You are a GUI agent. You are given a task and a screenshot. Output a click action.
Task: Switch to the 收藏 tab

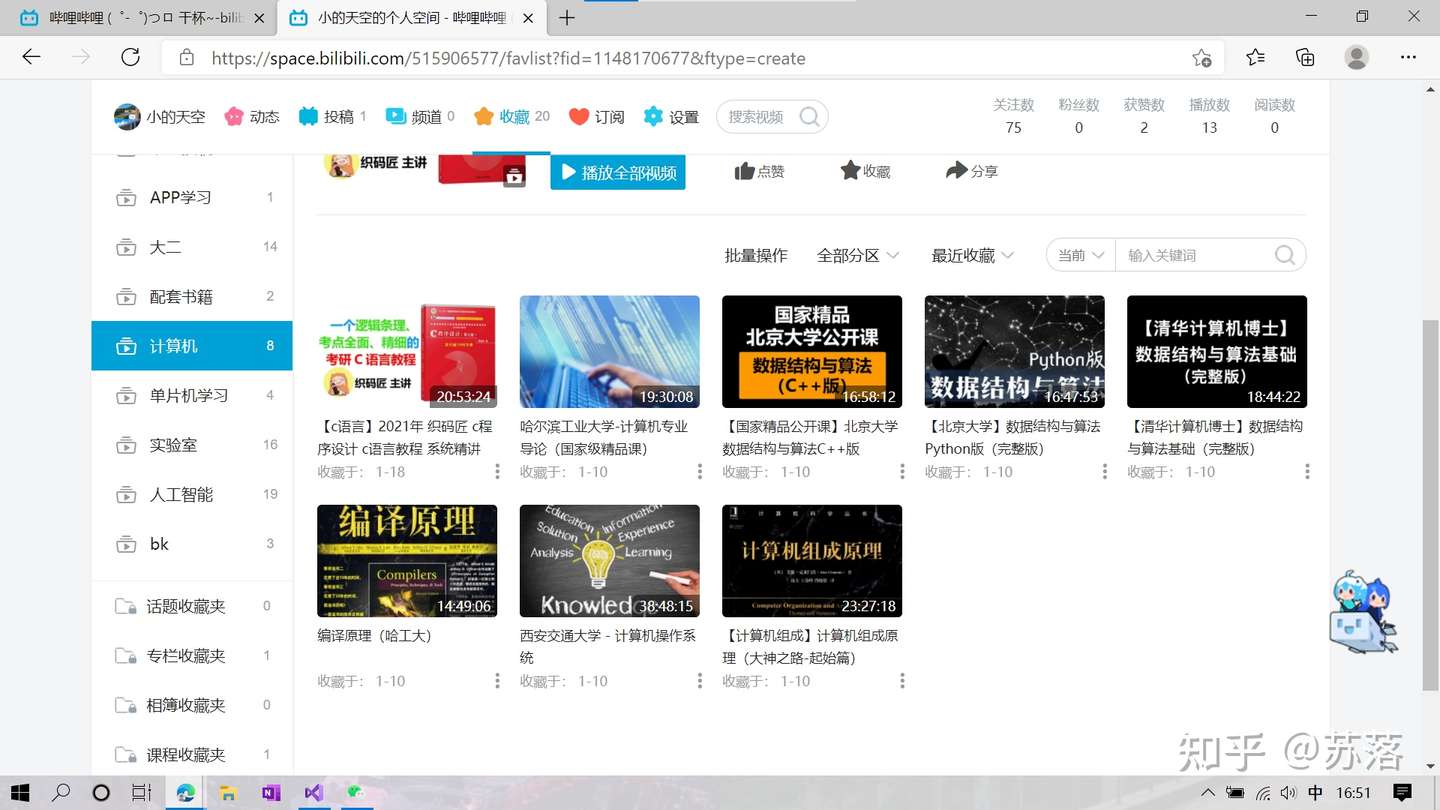coord(512,117)
